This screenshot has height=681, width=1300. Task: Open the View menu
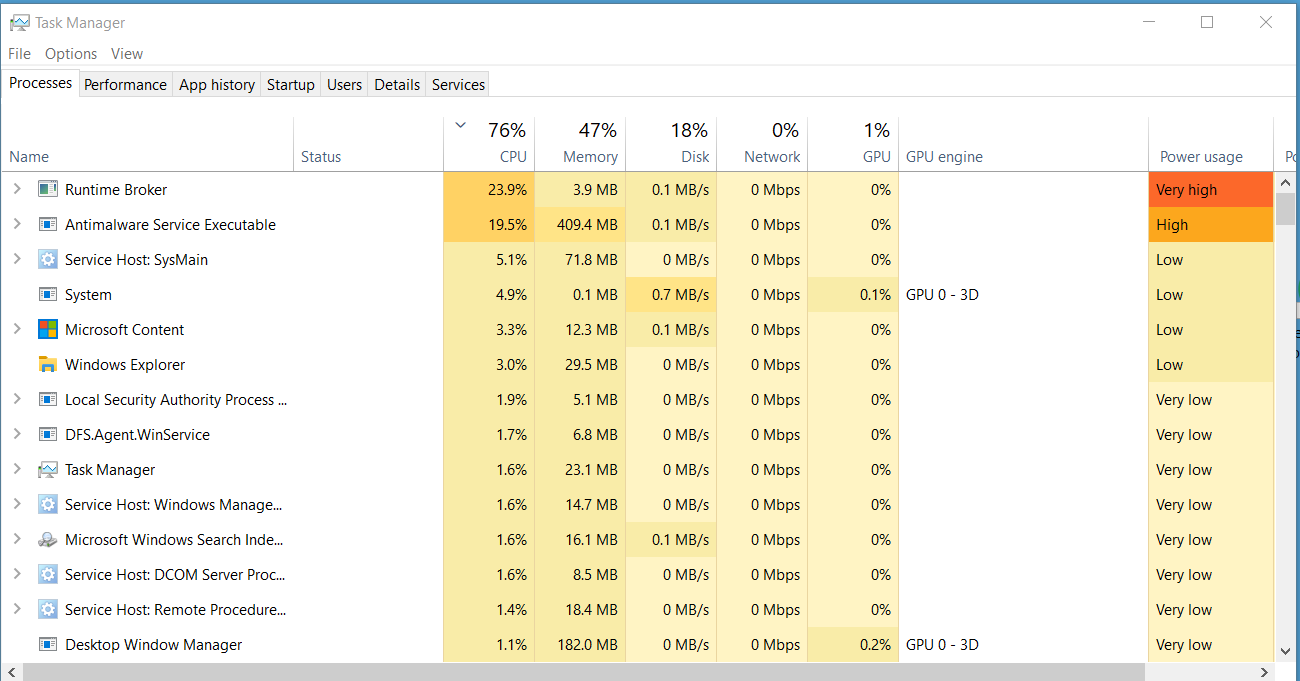click(127, 53)
